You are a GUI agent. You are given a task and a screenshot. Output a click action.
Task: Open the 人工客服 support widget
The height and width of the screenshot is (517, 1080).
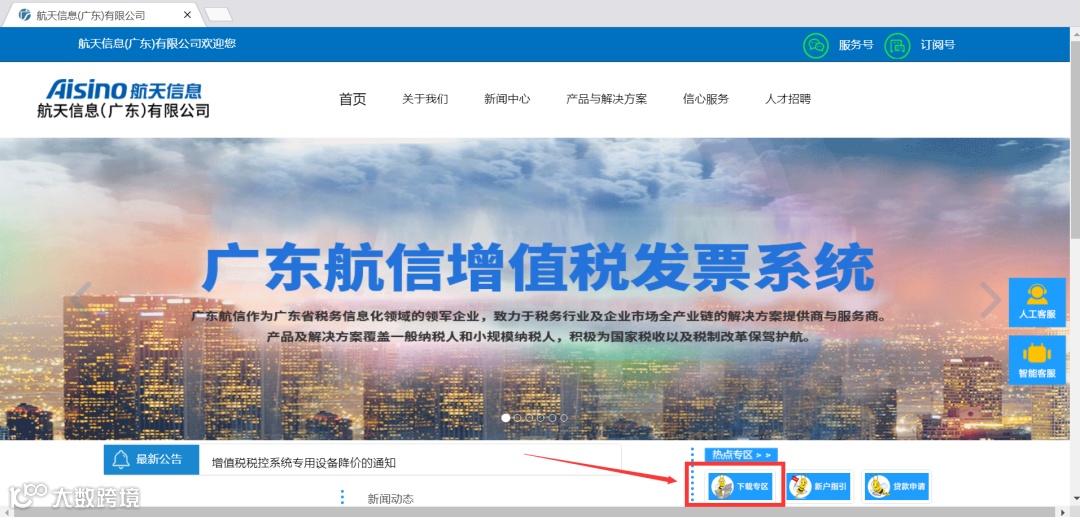1037,302
